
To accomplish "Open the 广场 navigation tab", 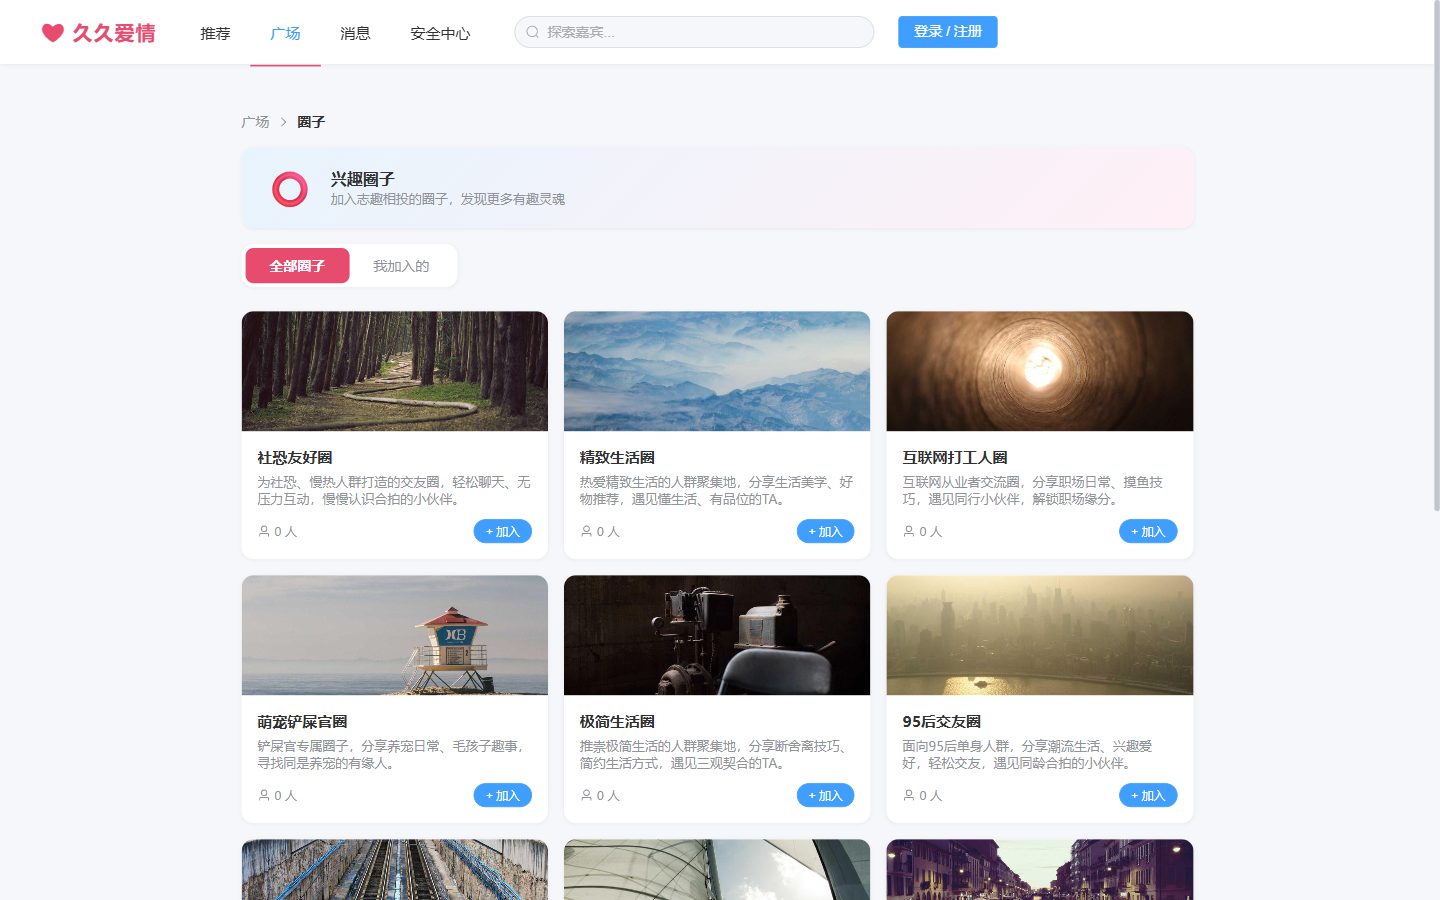I will (285, 33).
